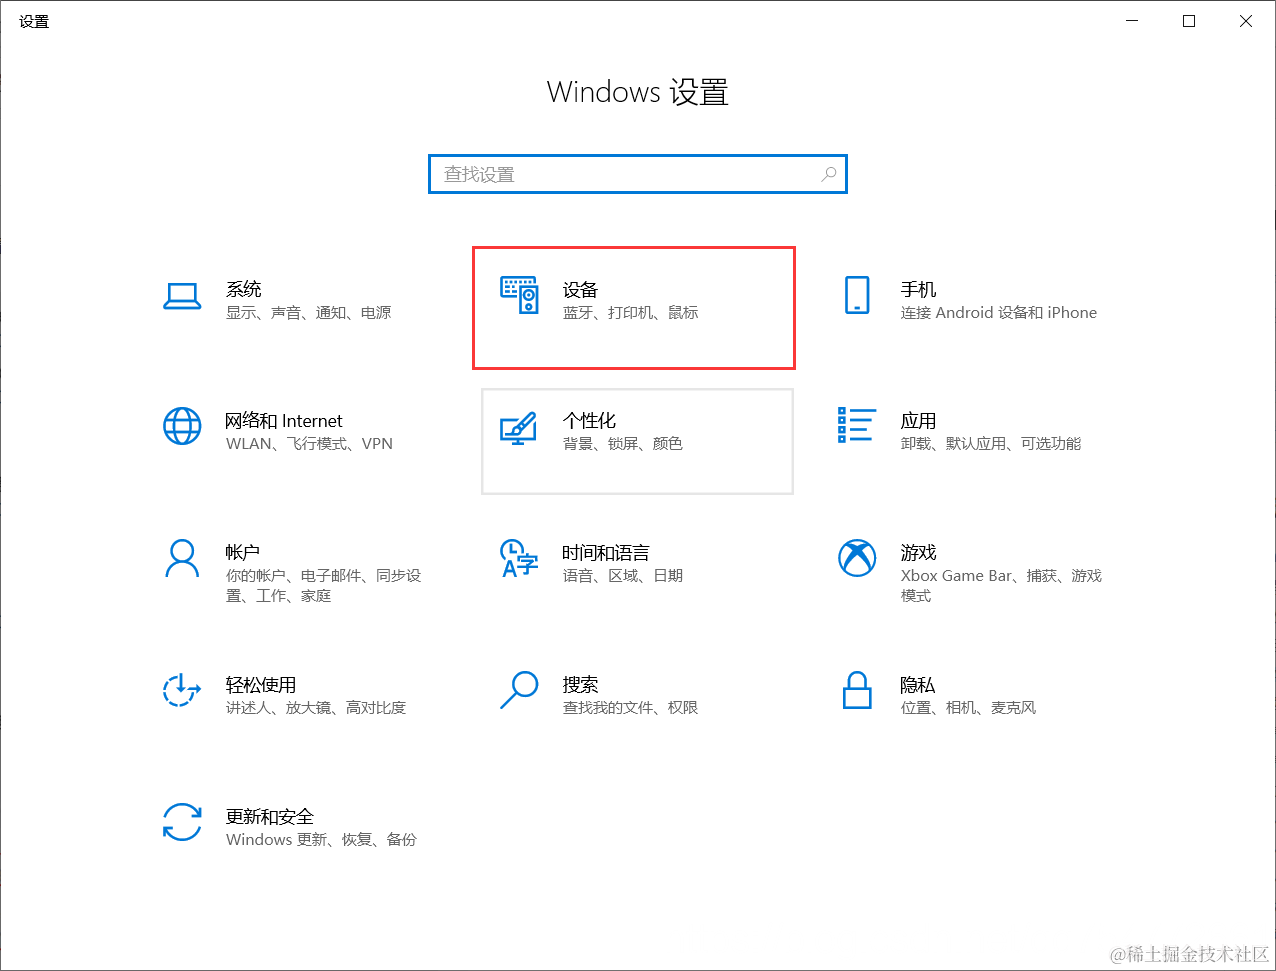
Task: Click the 轻松使用 dashed clock icon
Action: pyautogui.click(x=181, y=690)
